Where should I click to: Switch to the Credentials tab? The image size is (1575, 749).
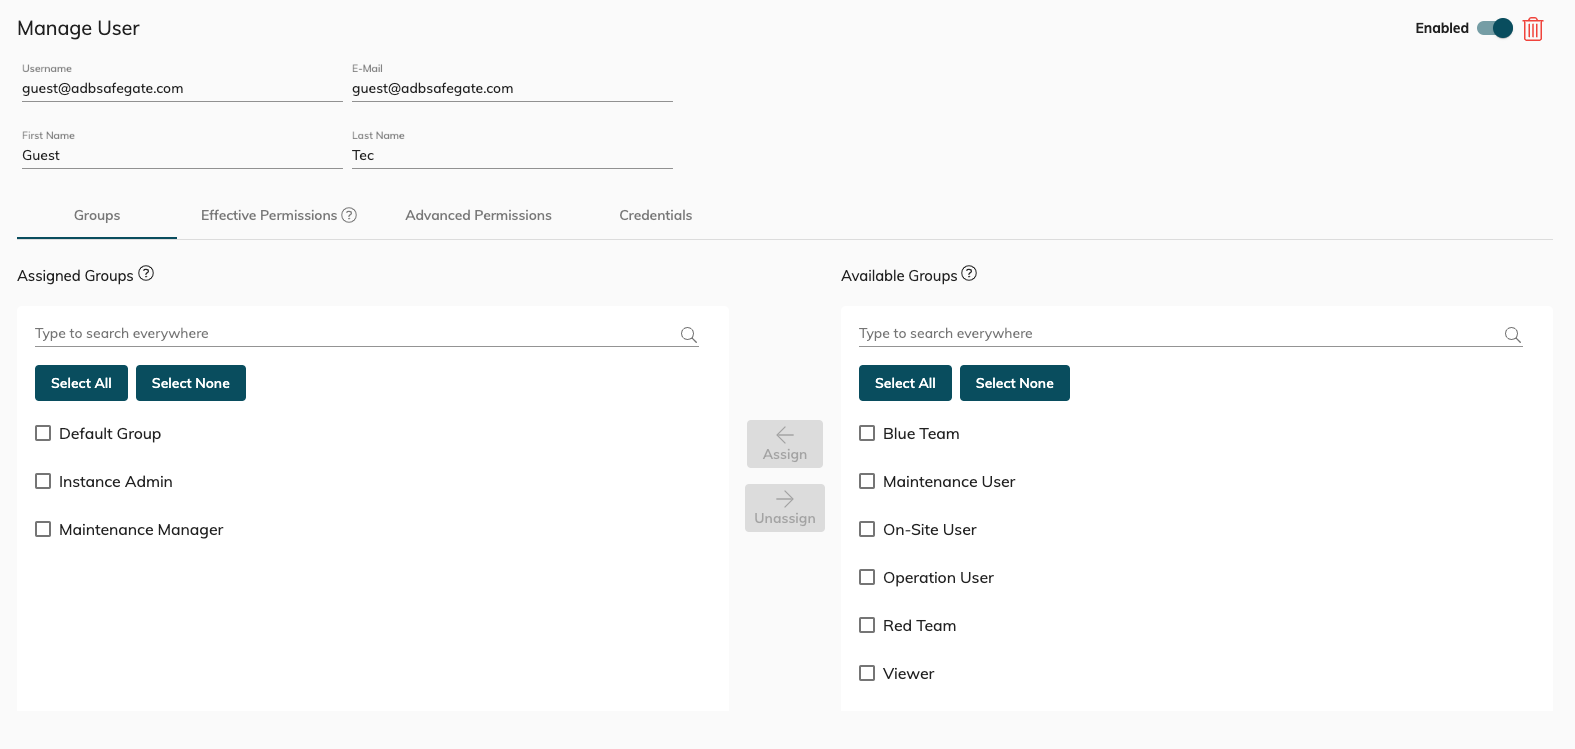point(655,215)
